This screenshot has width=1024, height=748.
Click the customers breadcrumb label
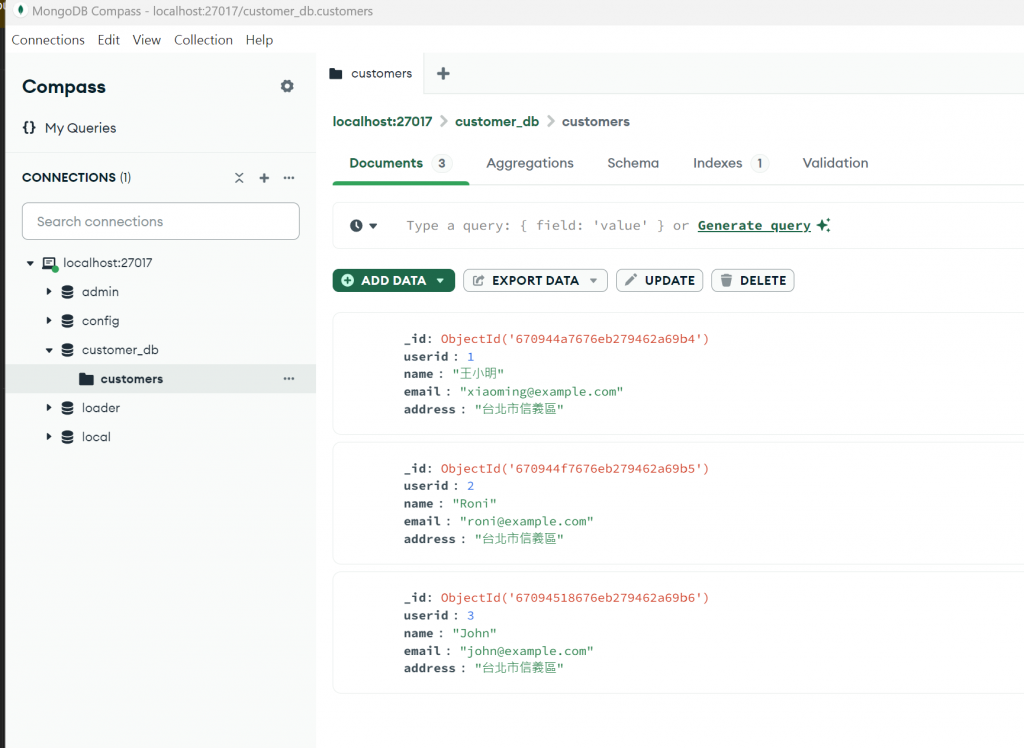(596, 122)
